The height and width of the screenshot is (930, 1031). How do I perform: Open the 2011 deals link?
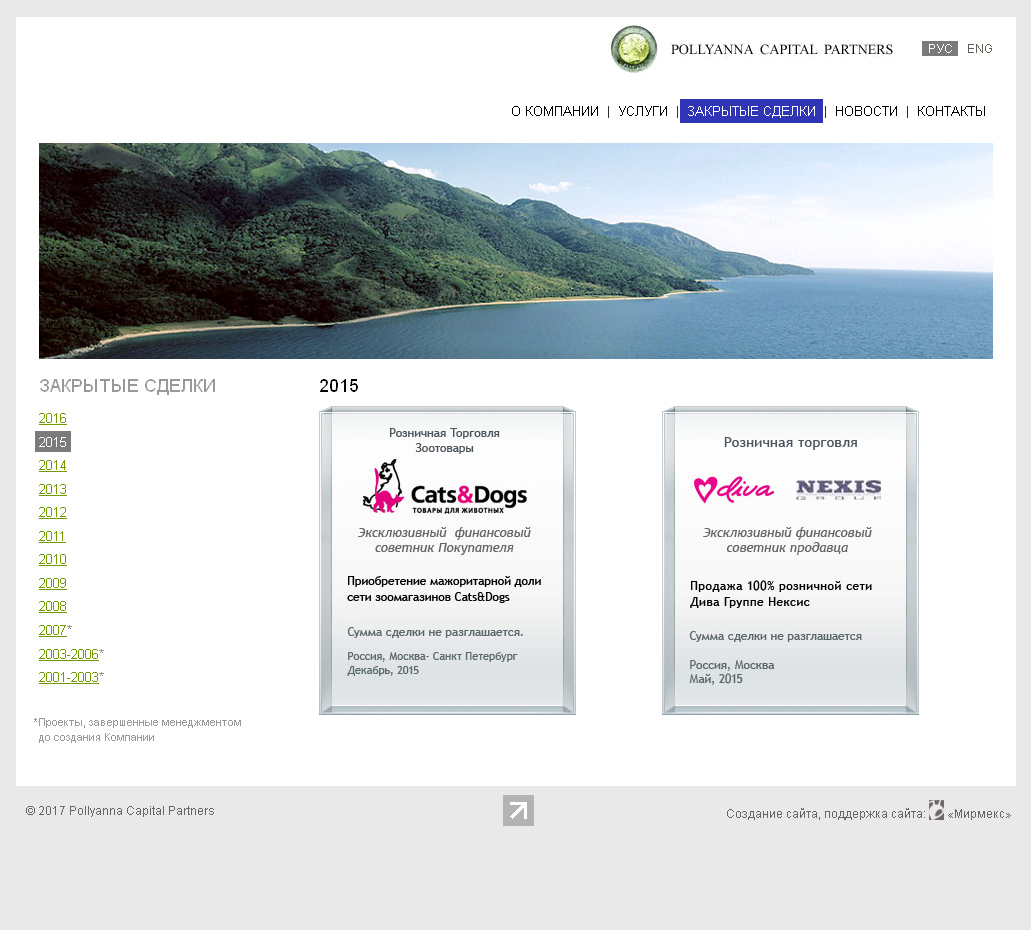[x=52, y=536]
